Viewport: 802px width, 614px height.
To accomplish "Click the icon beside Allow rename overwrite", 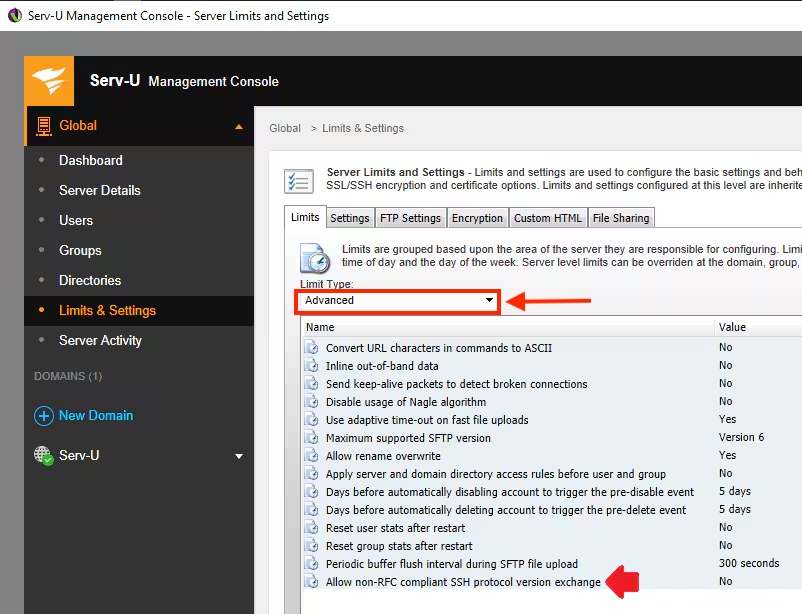I will point(311,455).
